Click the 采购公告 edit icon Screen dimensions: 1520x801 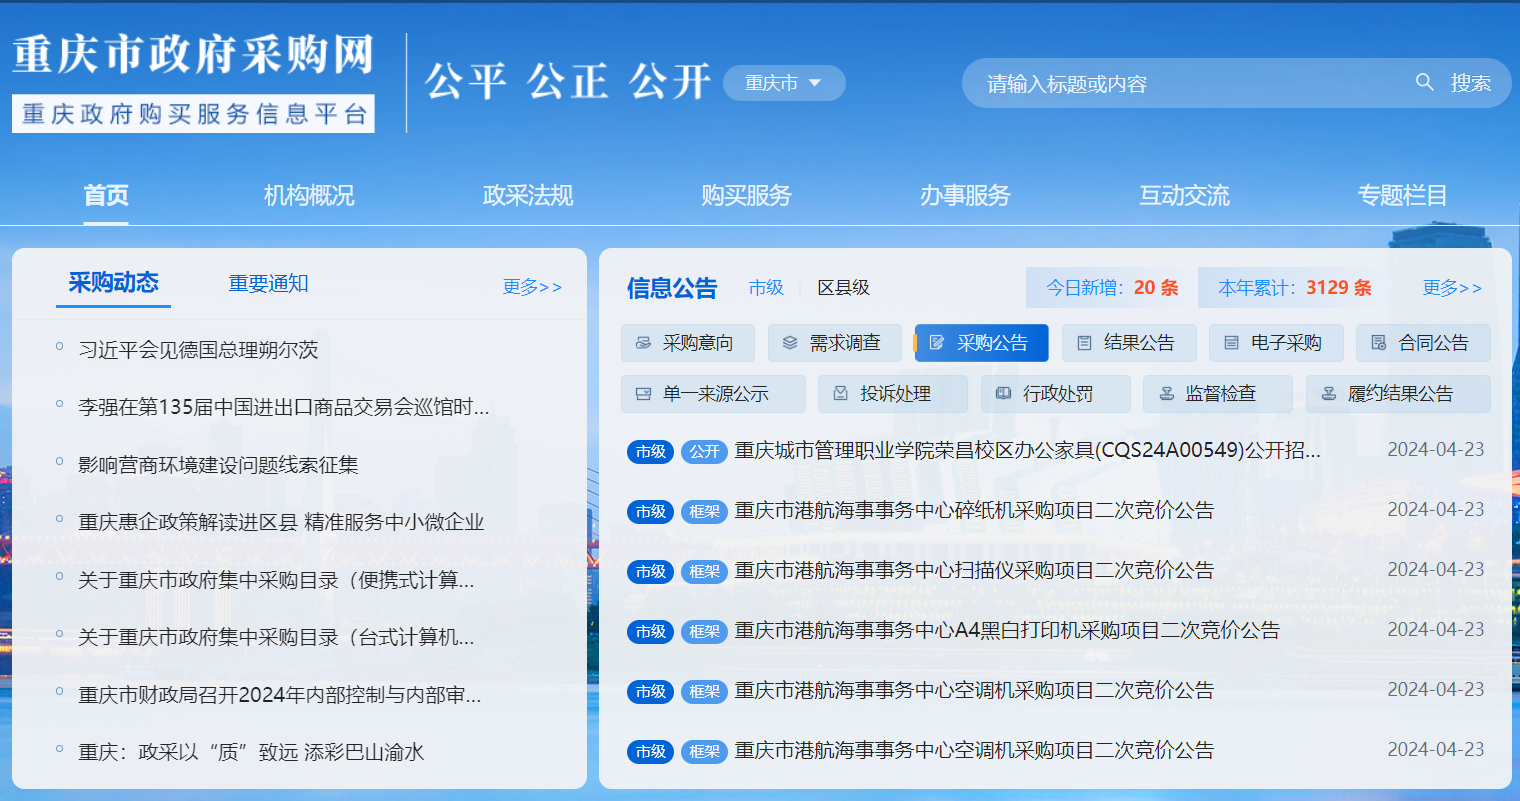coord(937,343)
